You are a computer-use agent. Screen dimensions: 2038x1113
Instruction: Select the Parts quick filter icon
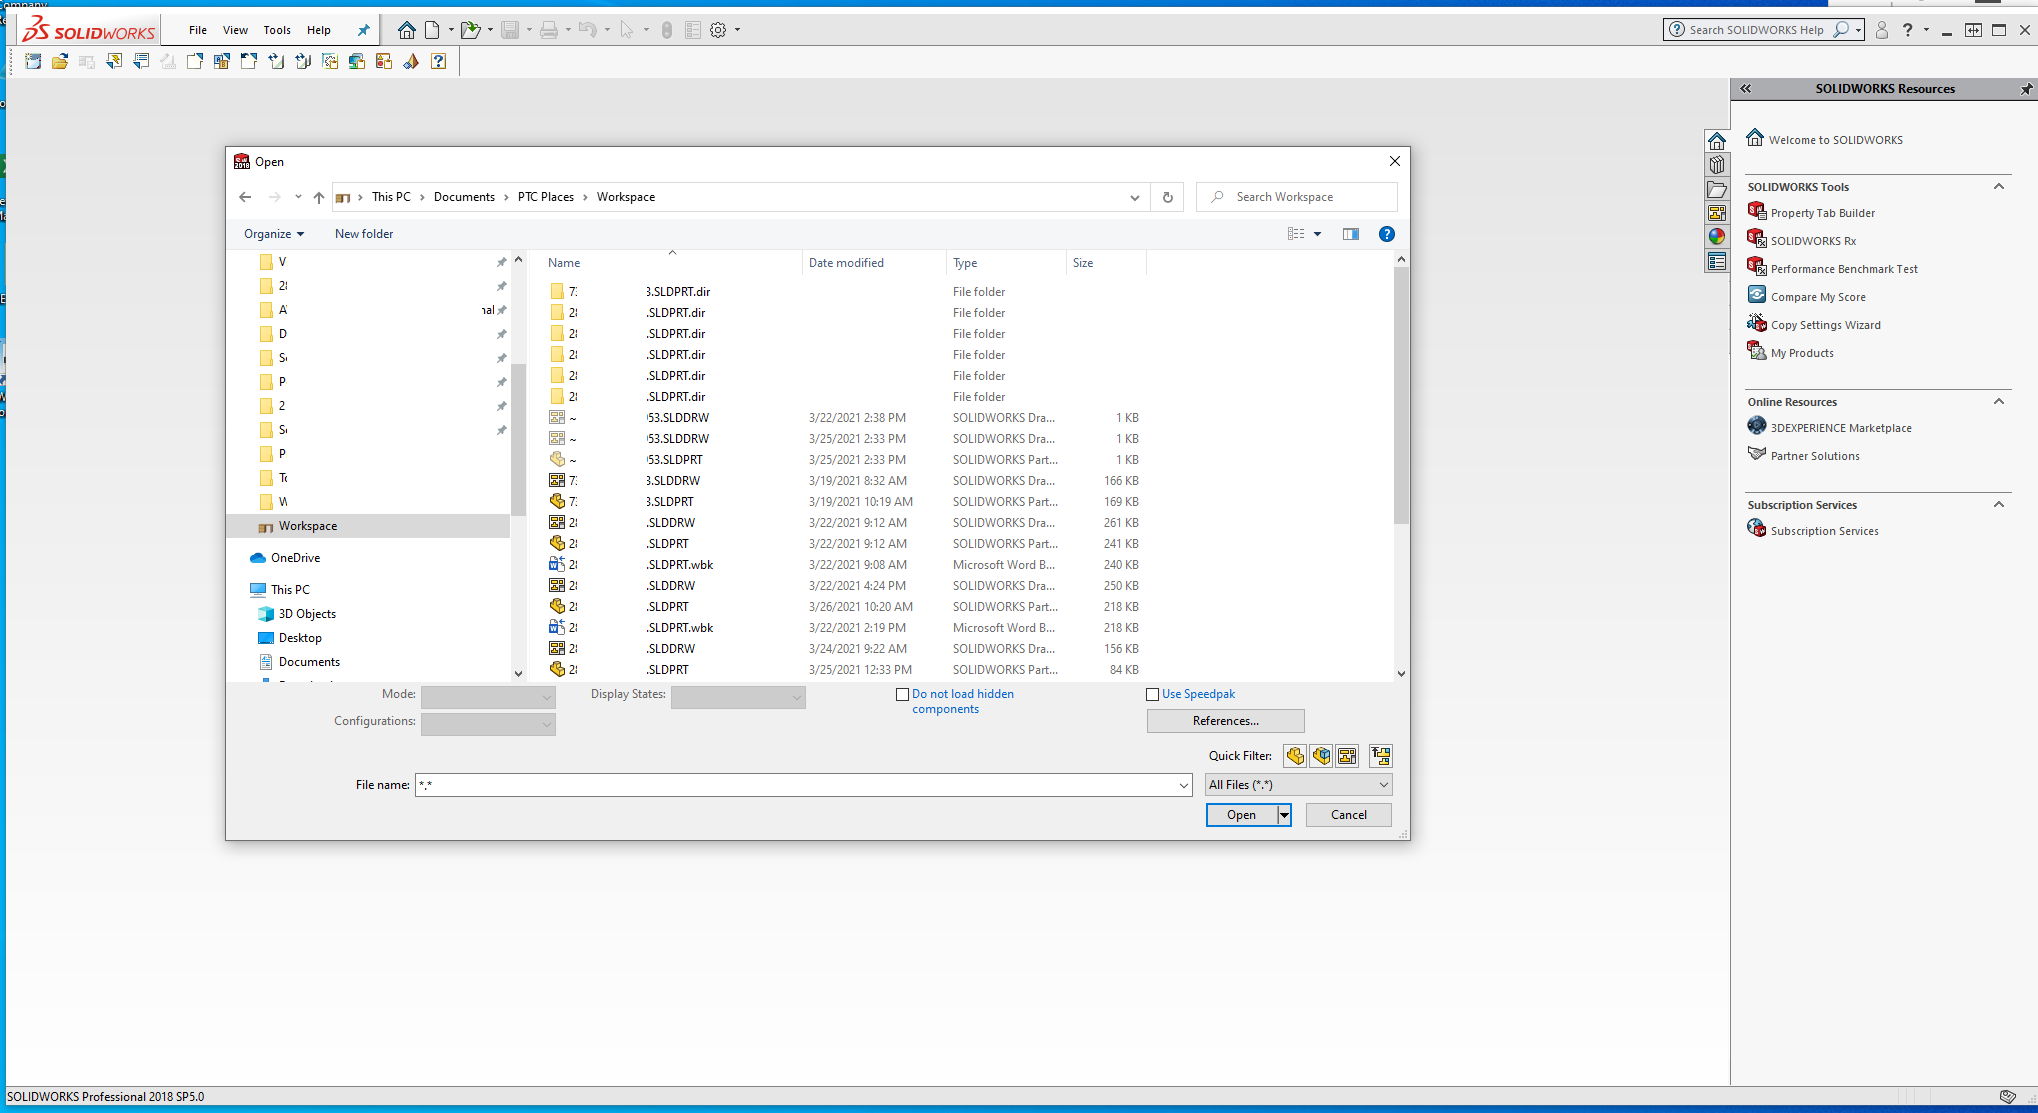click(1295, 756)
